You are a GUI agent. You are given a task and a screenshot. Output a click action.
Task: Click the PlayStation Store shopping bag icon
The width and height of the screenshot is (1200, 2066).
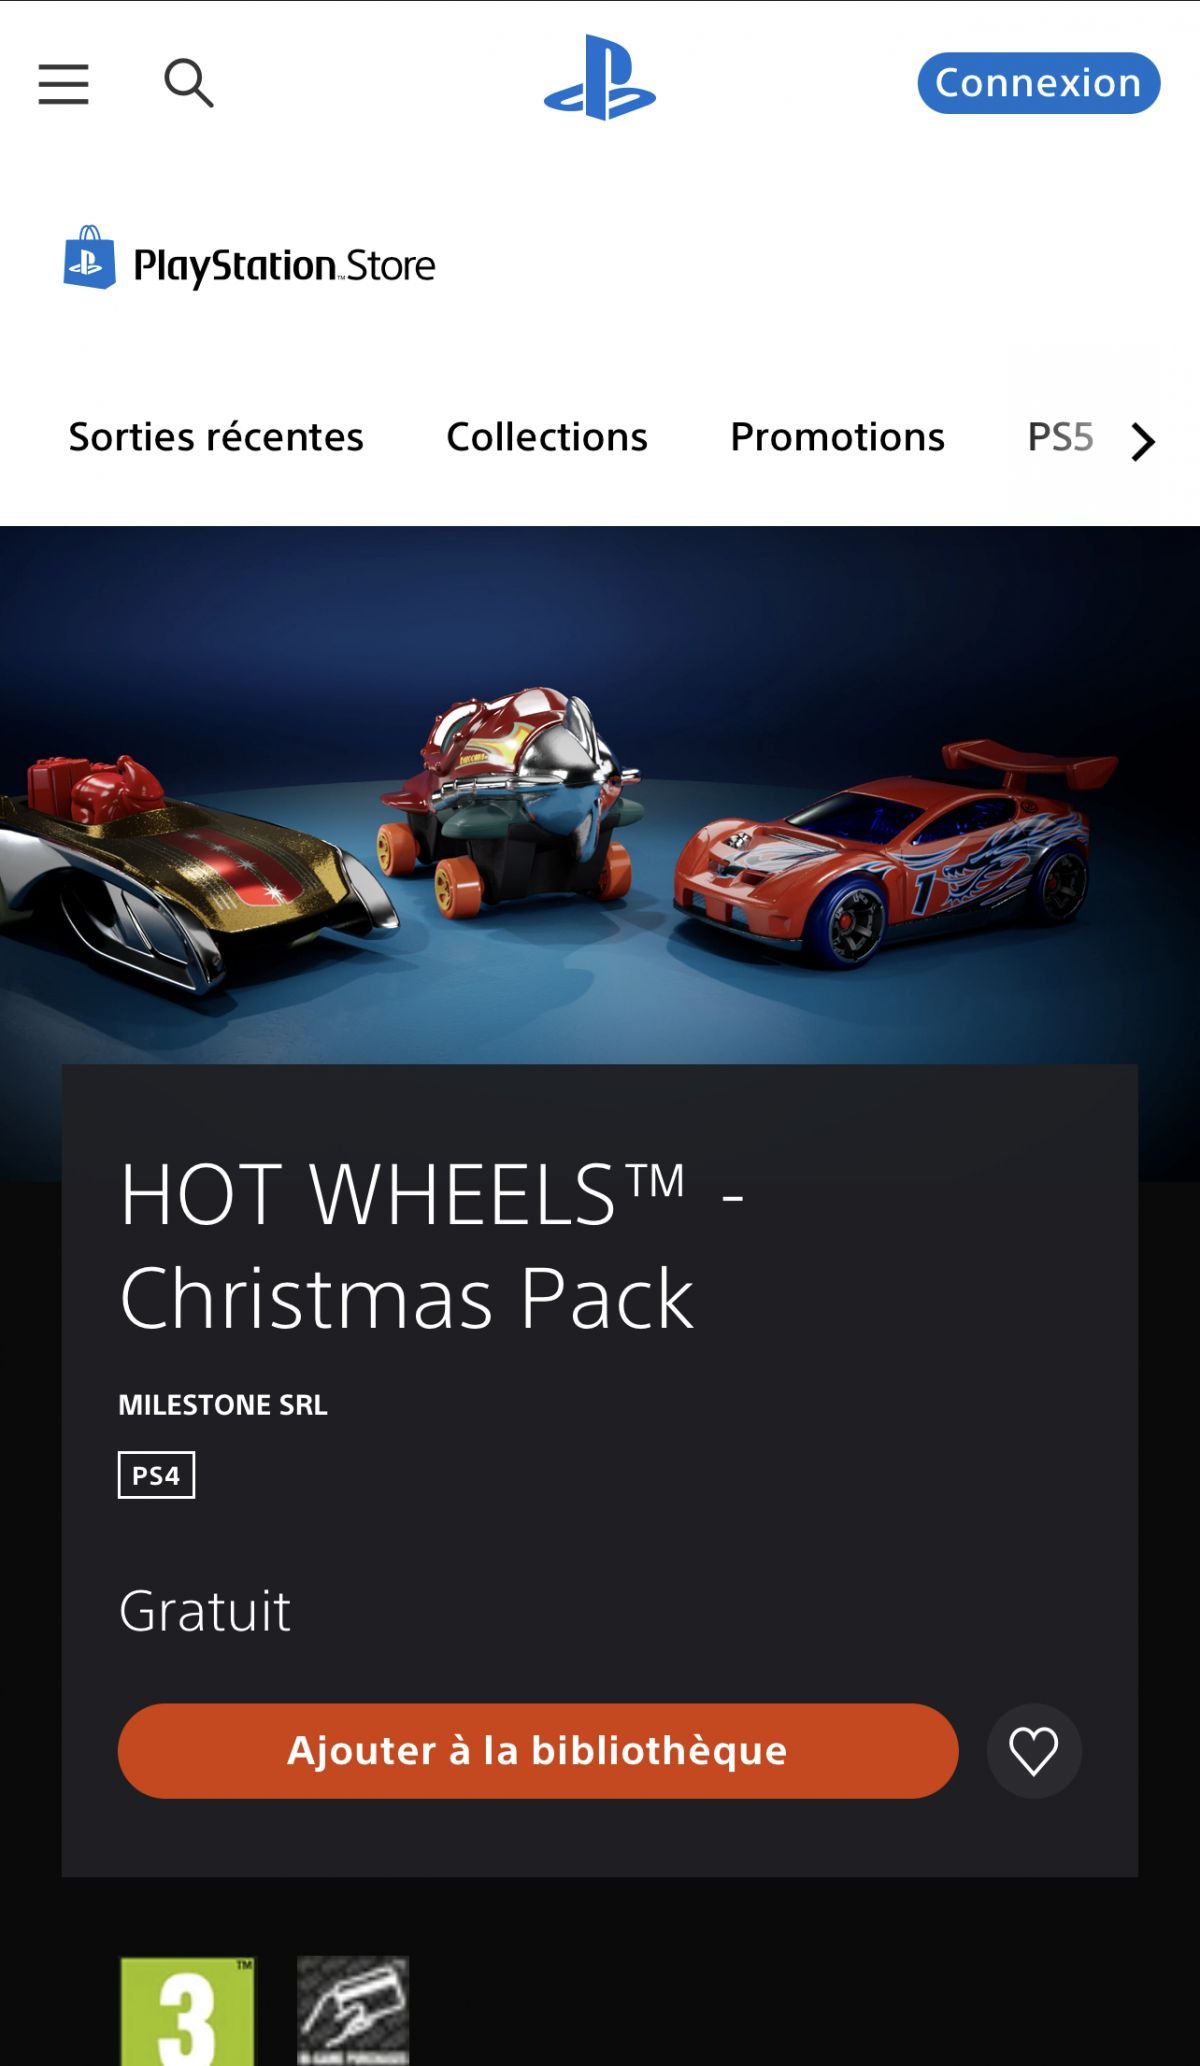point(89,258)
